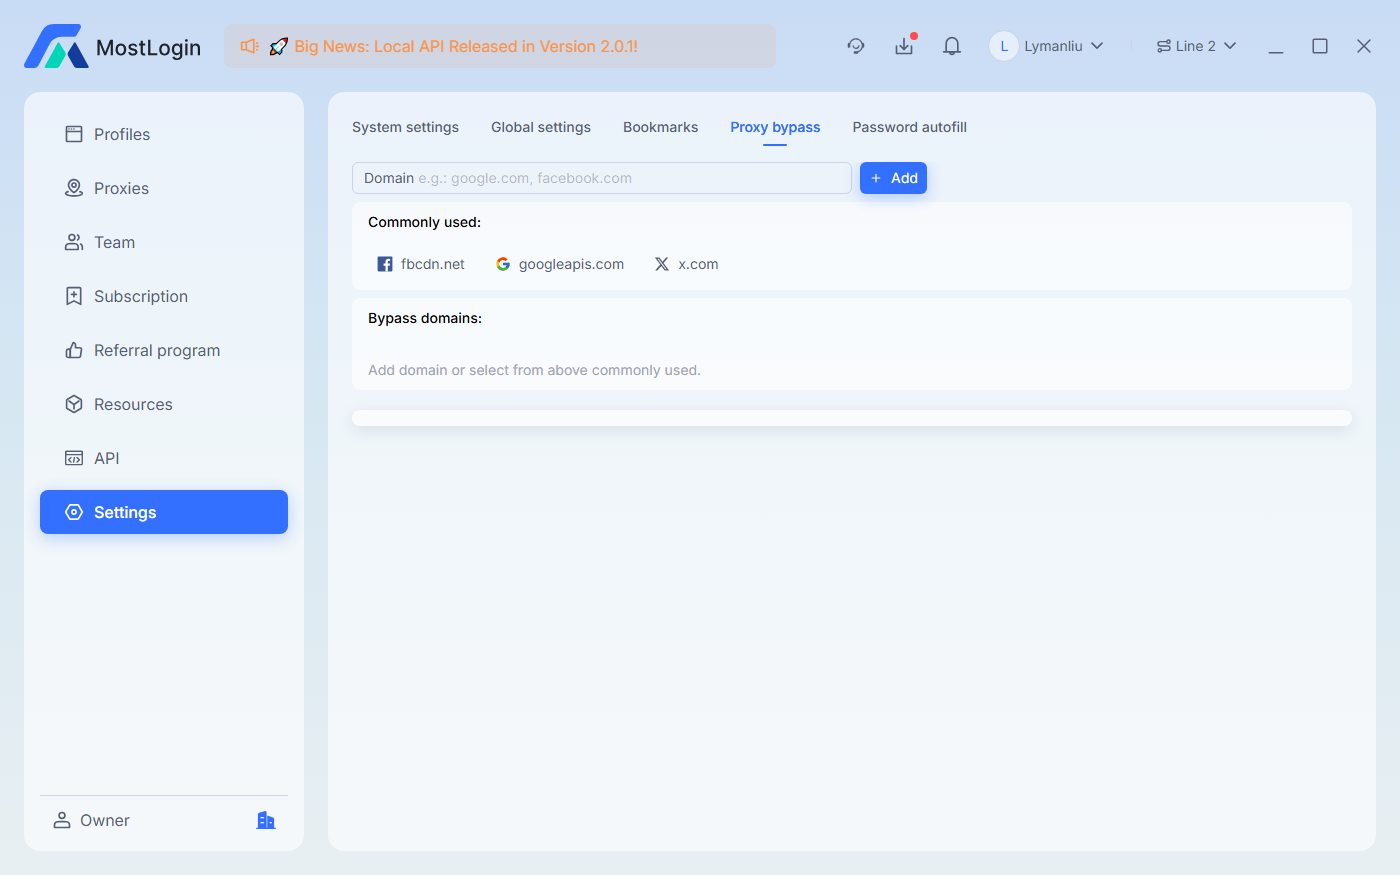The height and width of the screenshot is (875, 1400).
Task: Click the Facebook icon beside fbcdn.net
Action: 385,264
